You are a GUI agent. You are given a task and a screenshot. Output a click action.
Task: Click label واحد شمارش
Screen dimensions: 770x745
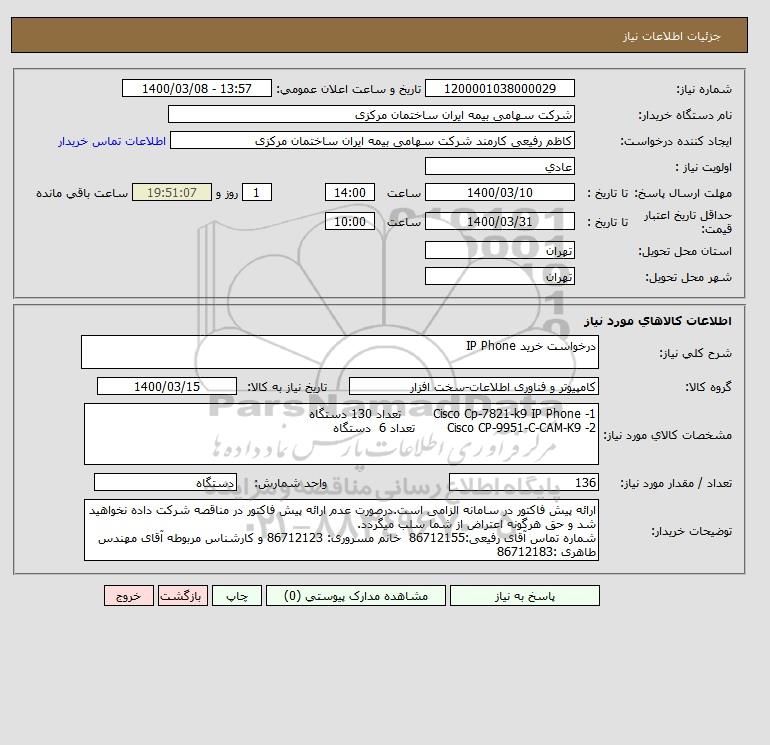[290, 483]
